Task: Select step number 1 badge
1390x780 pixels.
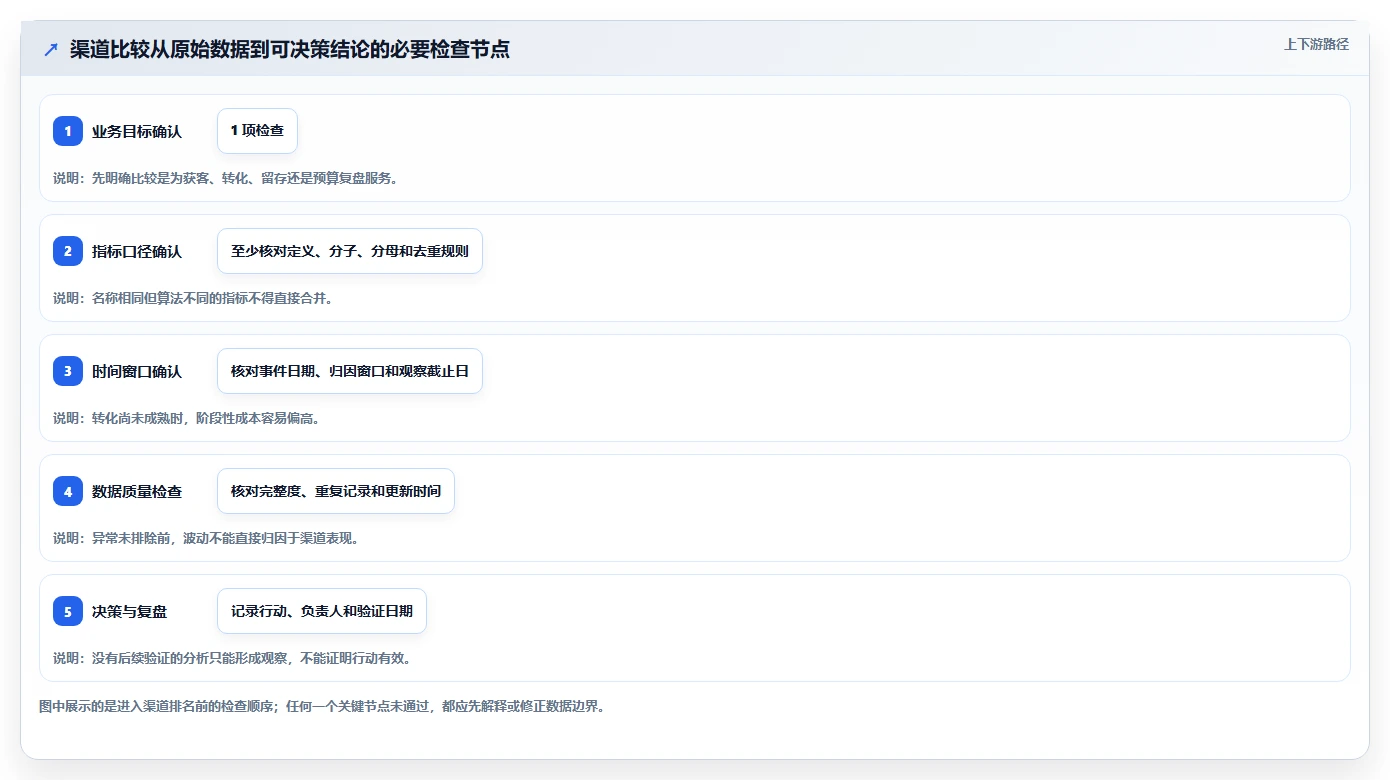Action: [68, 131]
